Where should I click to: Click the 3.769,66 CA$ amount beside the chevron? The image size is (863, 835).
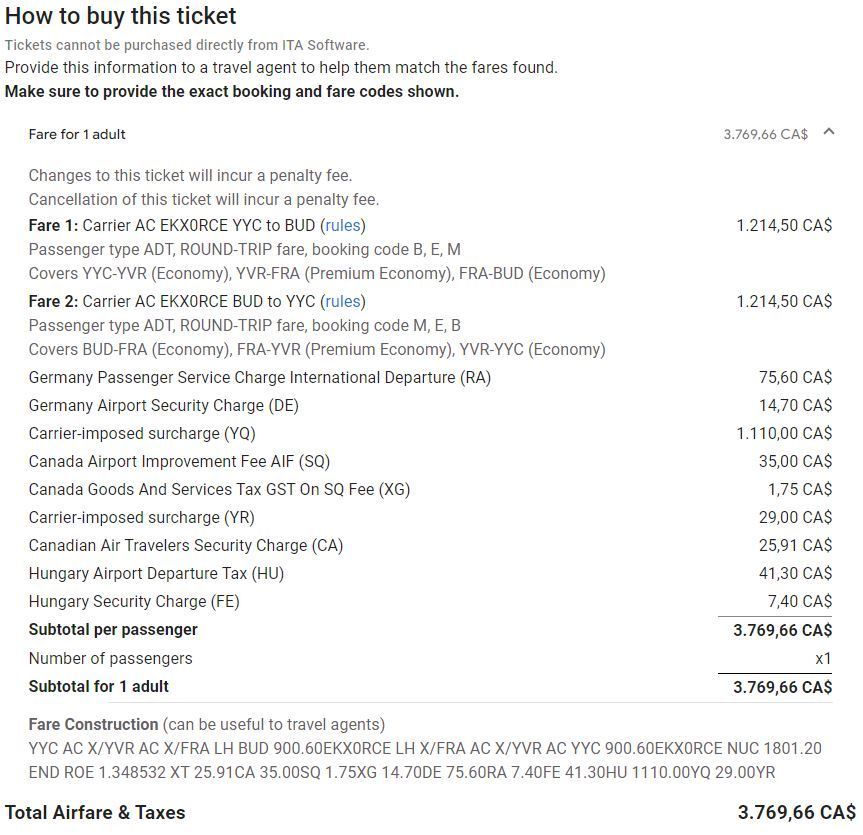pyautogui.click(x=765, y=134)
